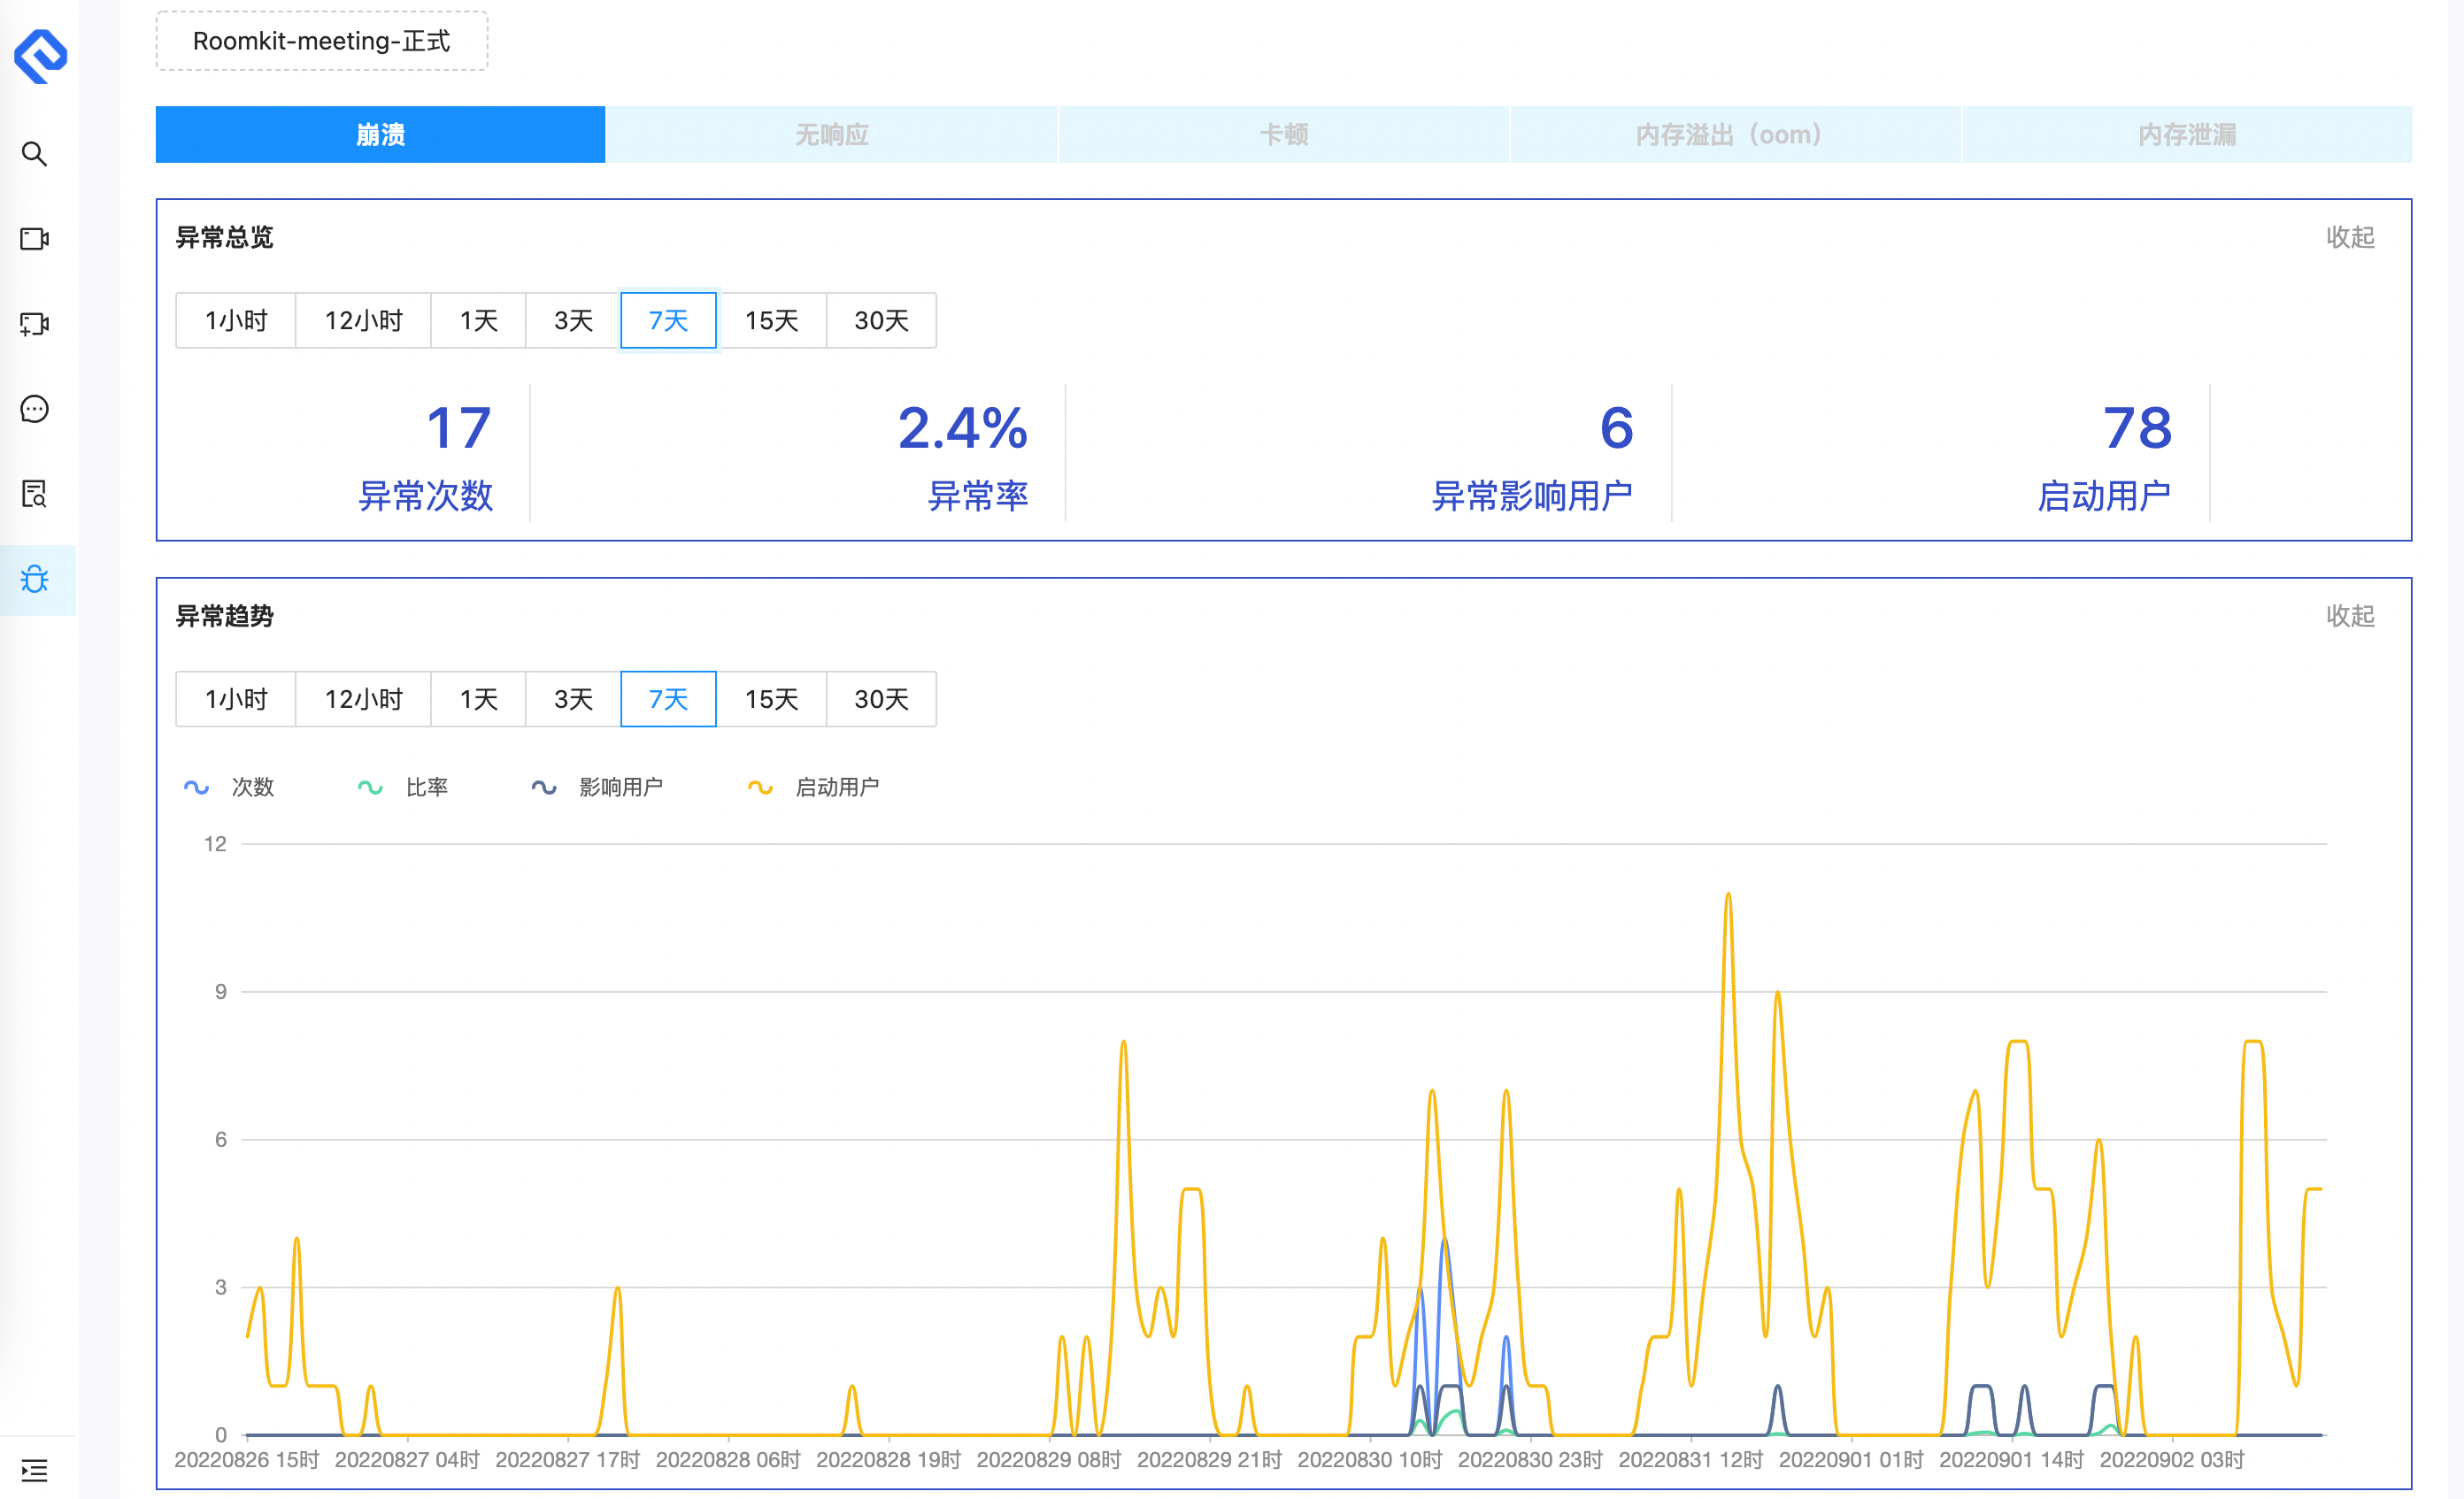This screenshot has width=2464, height=1499.
Task: Select 12小时 range in 异常总览
Action: 364,320
